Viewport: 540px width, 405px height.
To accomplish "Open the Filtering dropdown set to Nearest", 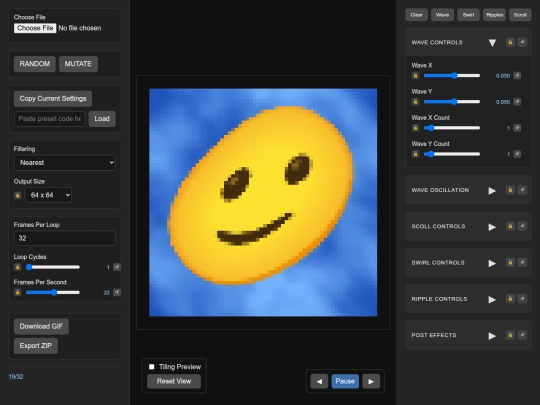I will (x=65, y=163).
